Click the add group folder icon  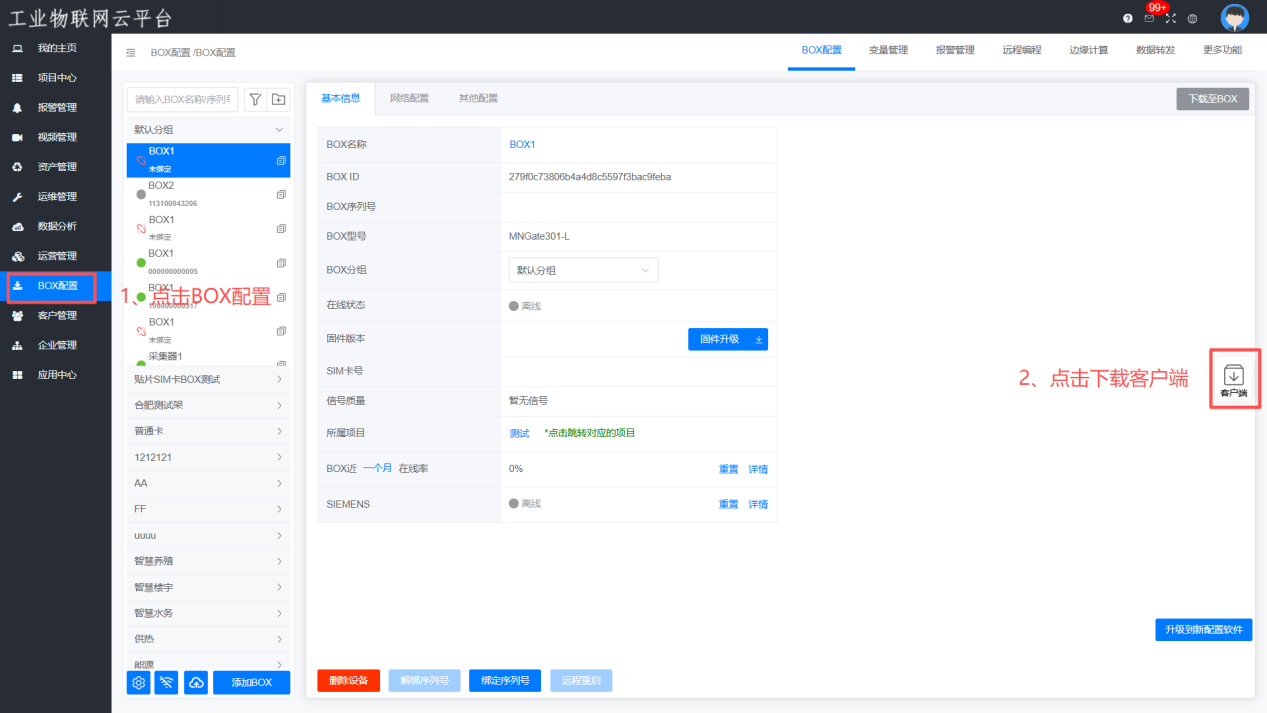pyautogui.click(x=278, y=99)
